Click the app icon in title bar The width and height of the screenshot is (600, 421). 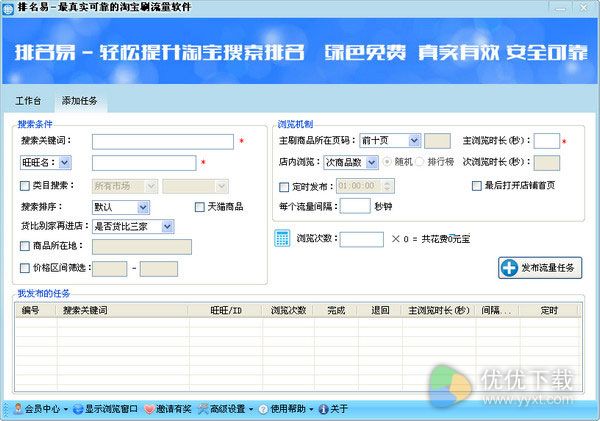coord(8,9)
